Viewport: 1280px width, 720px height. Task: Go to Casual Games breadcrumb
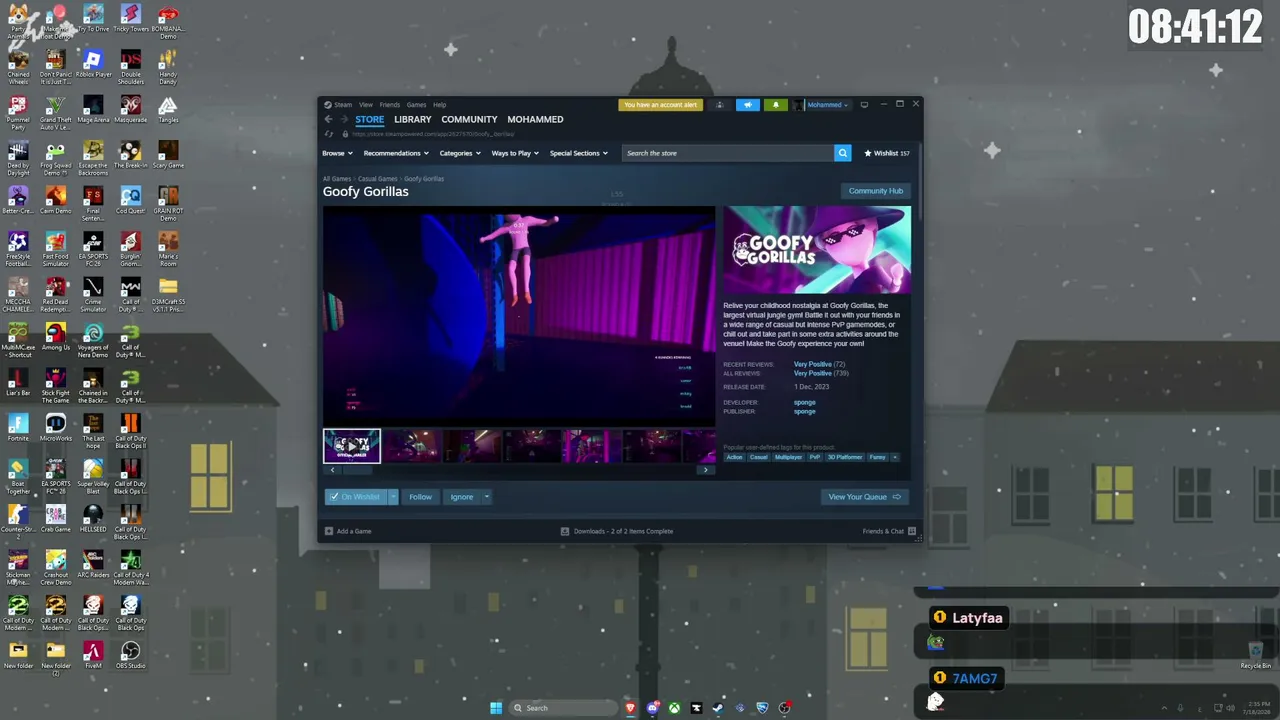[x=378, y=179]
